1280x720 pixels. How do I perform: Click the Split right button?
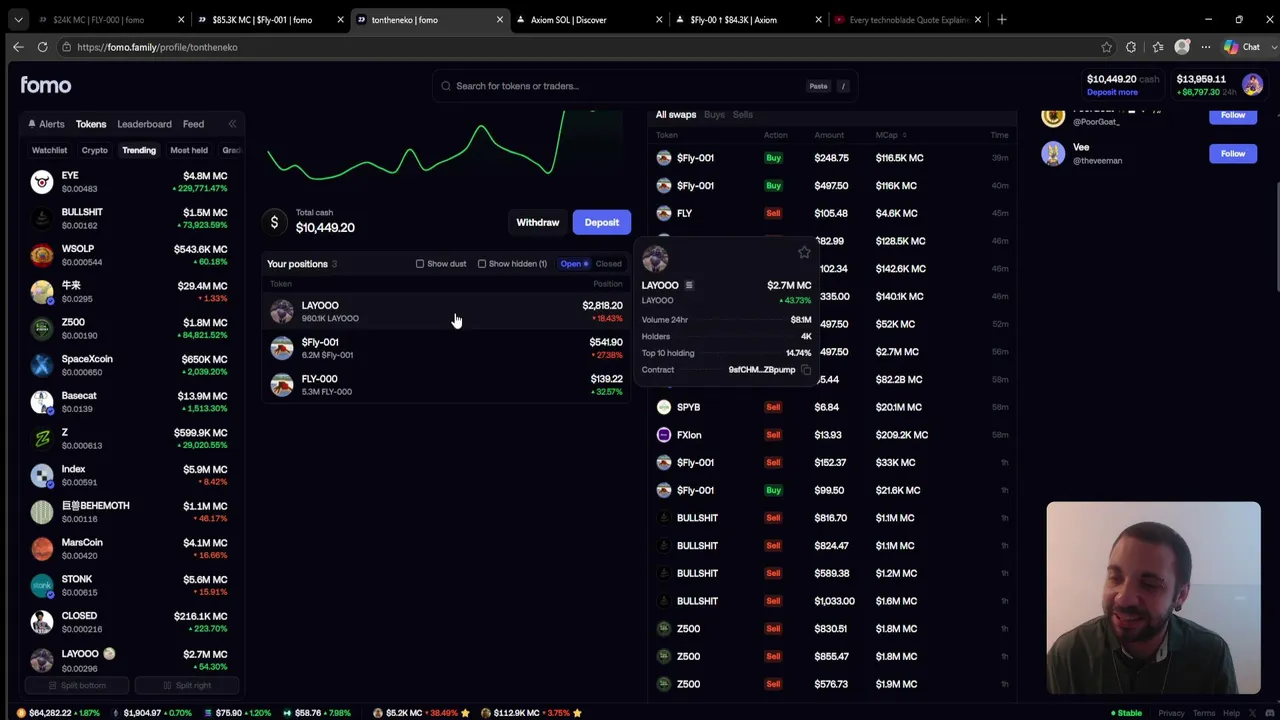188,685
